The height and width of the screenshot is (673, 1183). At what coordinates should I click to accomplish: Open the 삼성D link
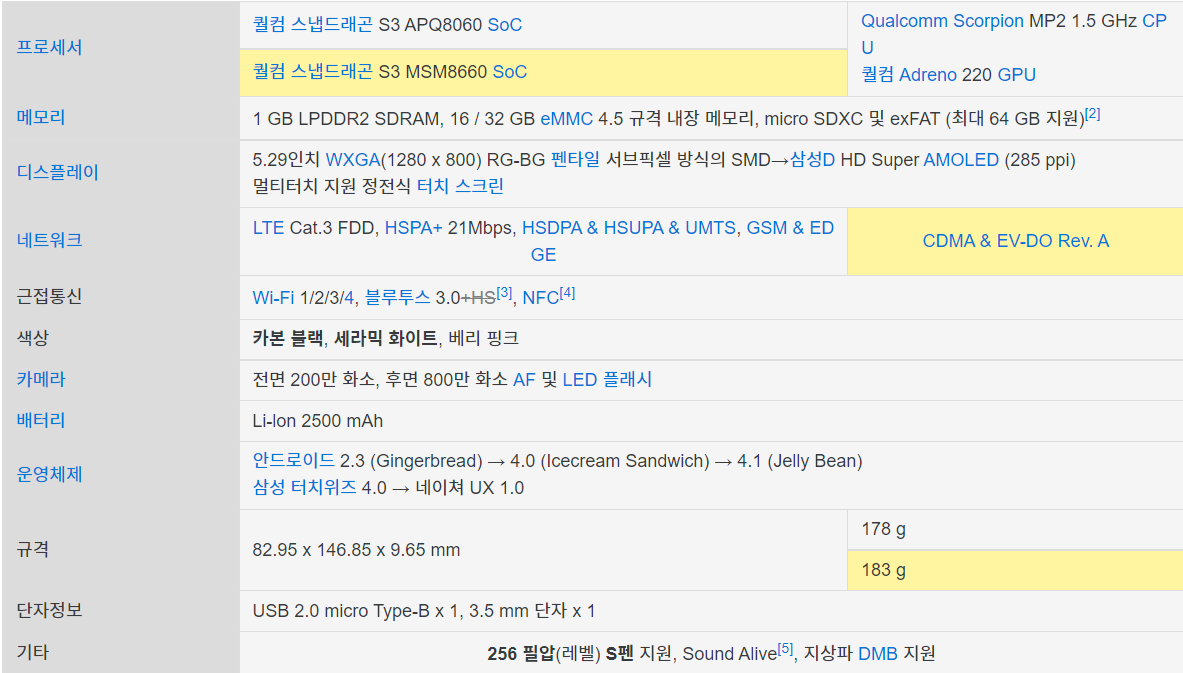[813, 160]
